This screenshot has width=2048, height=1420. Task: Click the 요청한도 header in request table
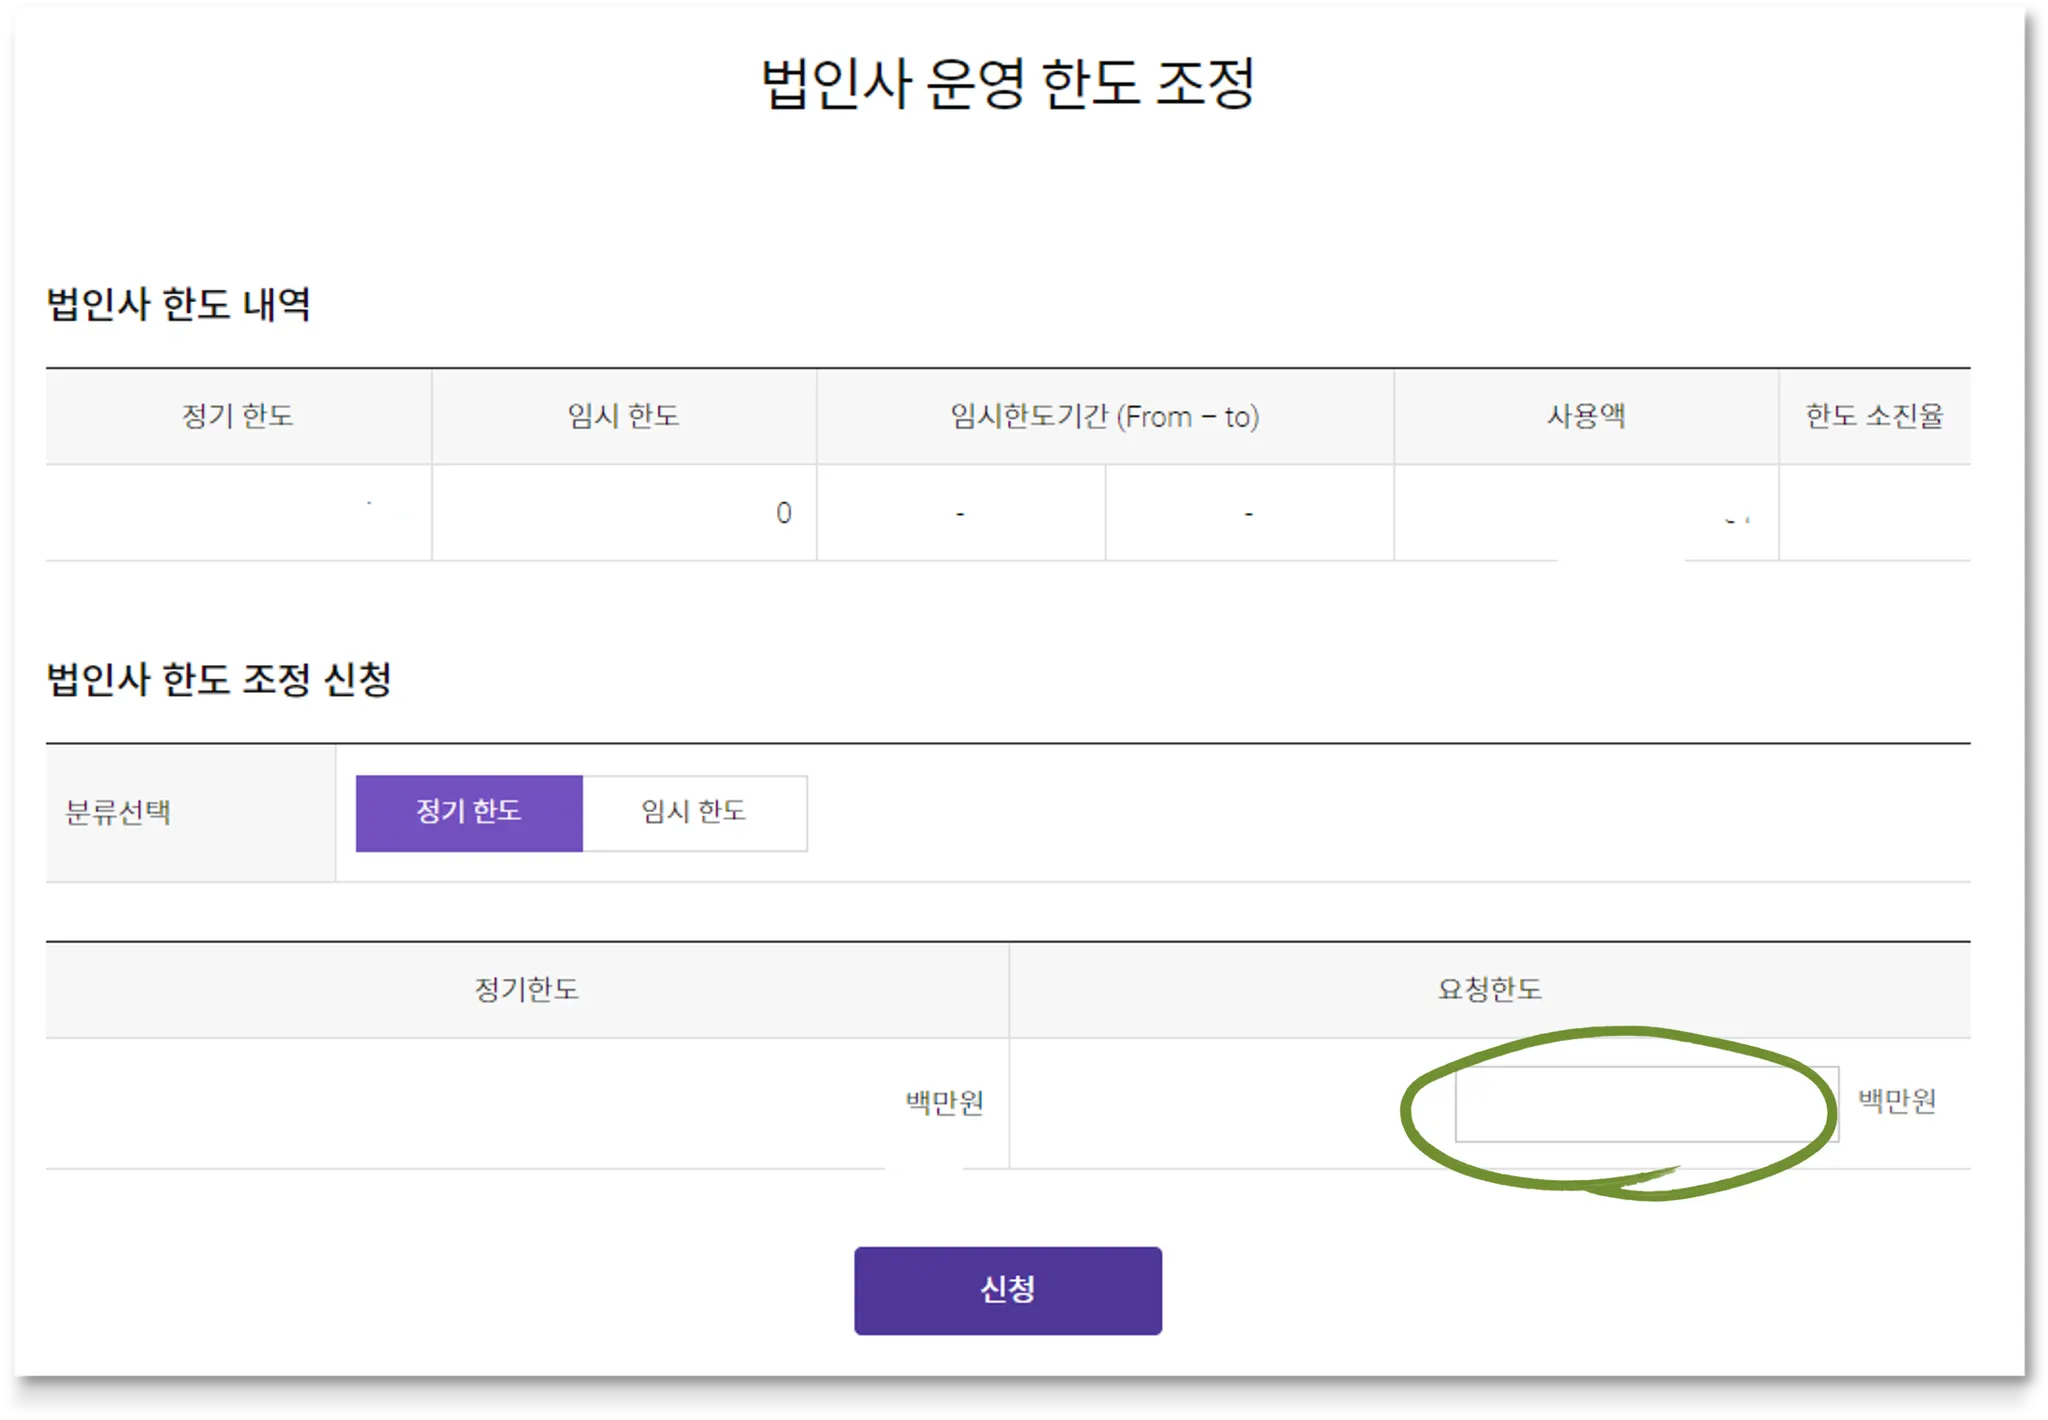(1489, 990)
